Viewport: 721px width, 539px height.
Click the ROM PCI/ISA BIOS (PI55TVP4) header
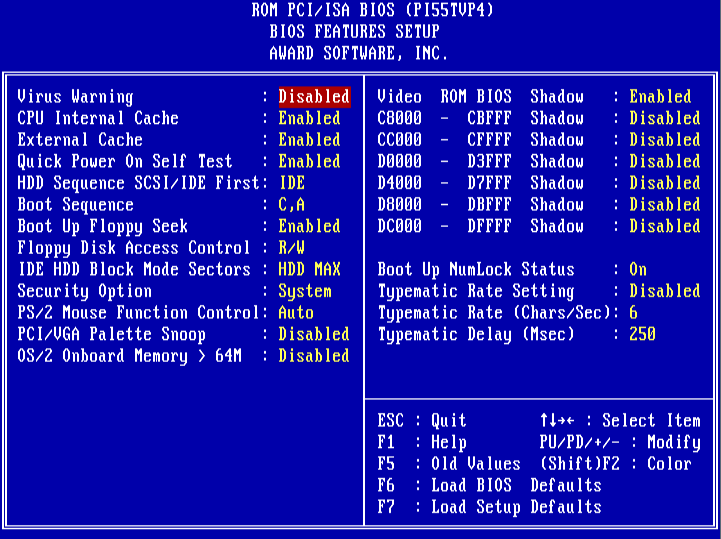372,10
